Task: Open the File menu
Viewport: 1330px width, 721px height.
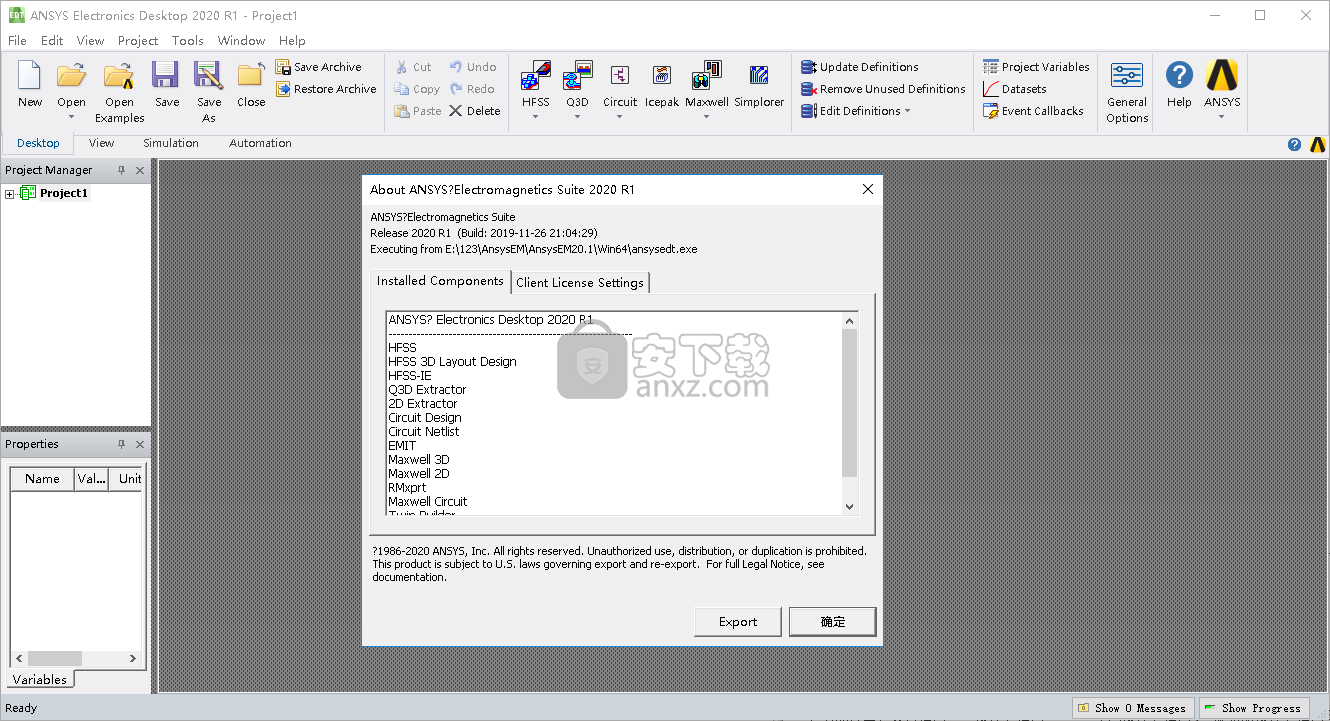Action: click(x=17, y=41)
